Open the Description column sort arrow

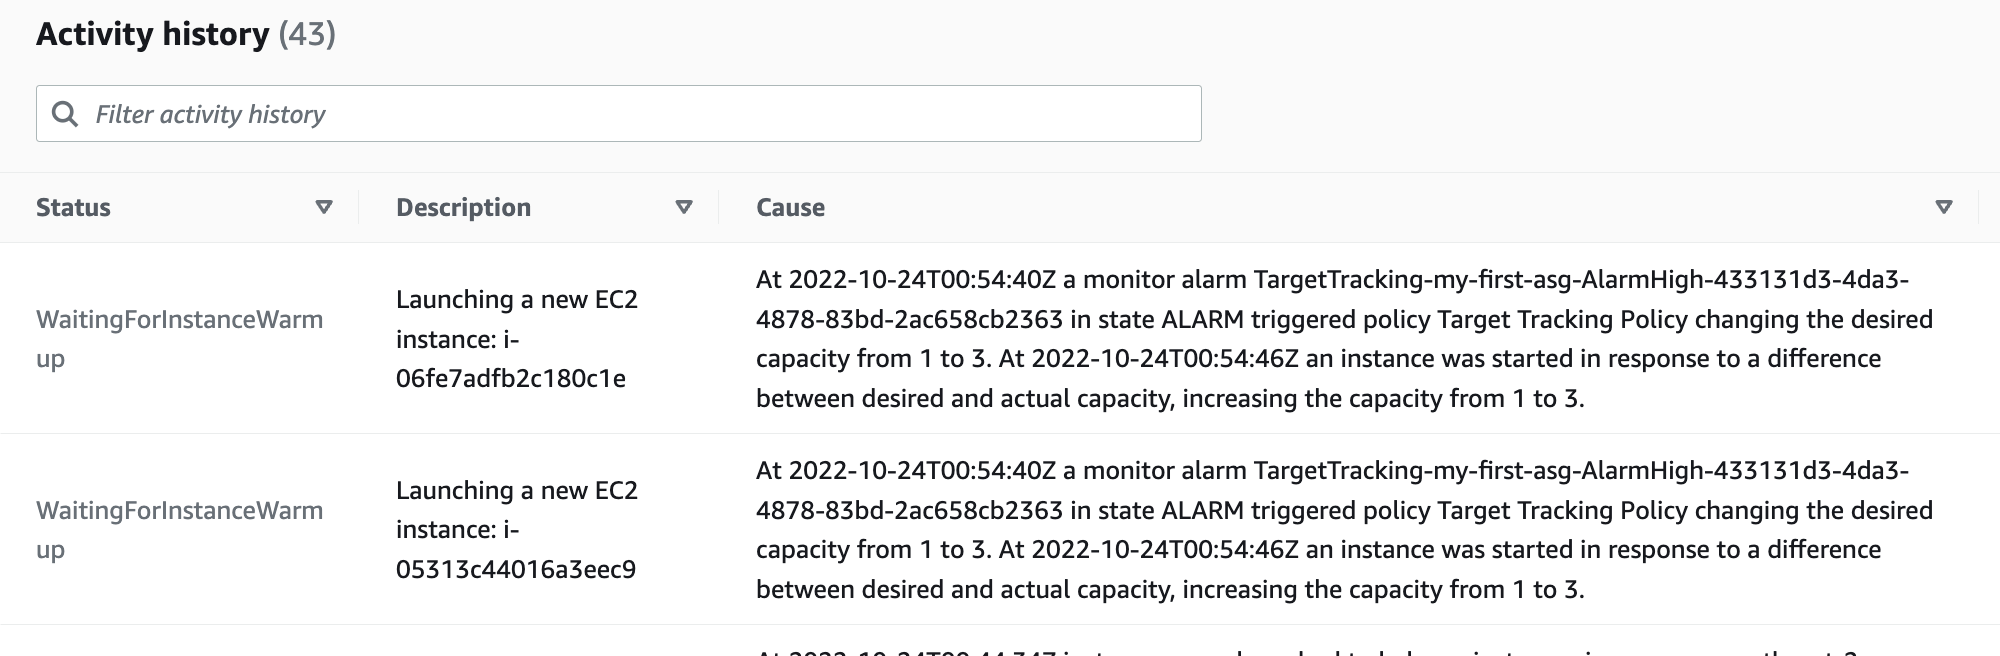(684, 207)
